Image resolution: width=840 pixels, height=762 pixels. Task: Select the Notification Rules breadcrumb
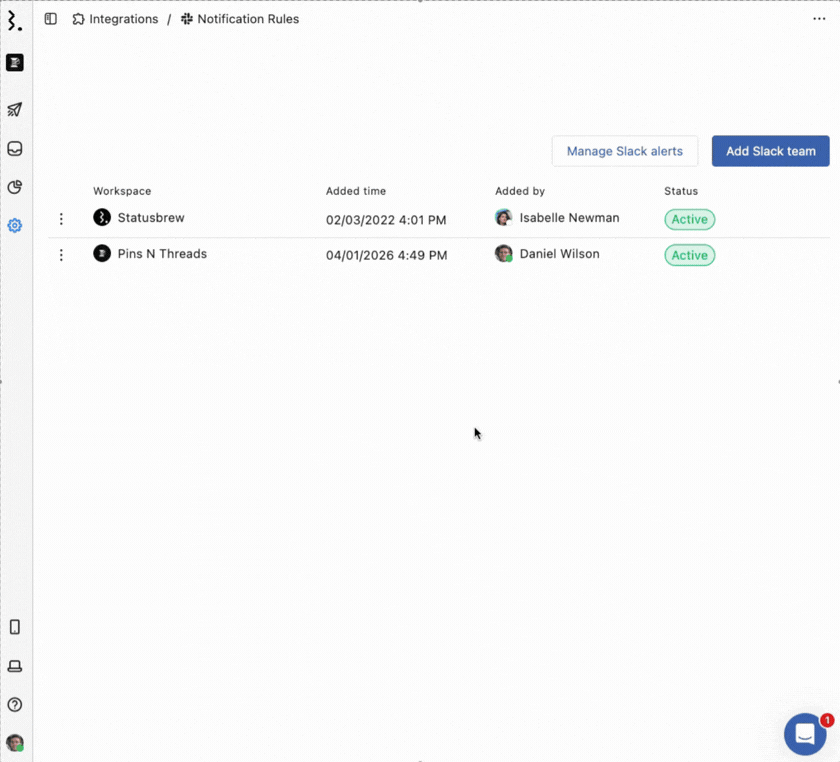[248, 18]
